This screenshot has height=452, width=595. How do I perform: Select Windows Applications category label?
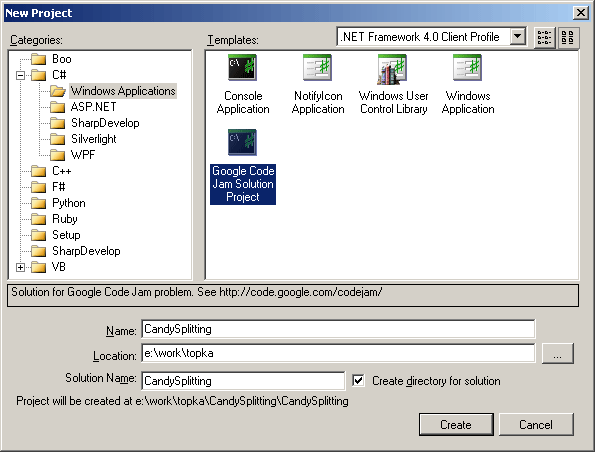point(123,91)
